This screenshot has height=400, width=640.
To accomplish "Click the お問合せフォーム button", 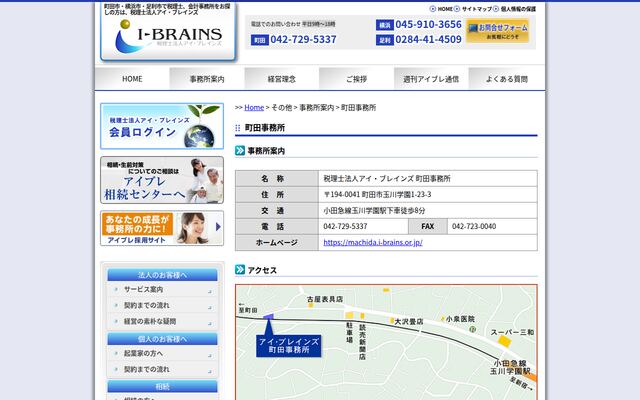I will (498, 31).
